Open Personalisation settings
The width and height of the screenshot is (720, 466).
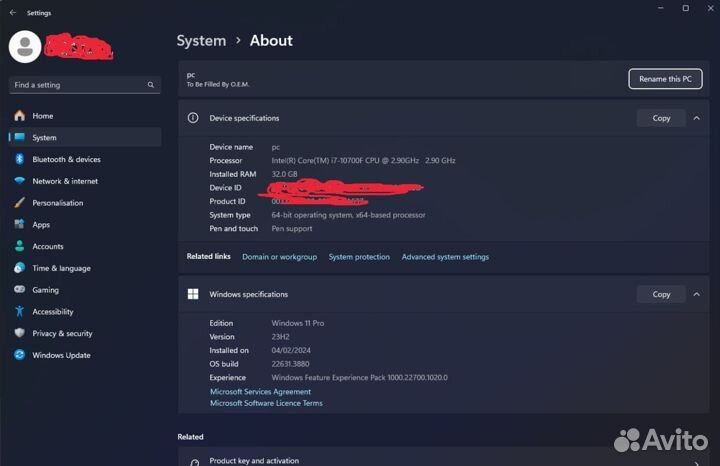click(85, 202)
